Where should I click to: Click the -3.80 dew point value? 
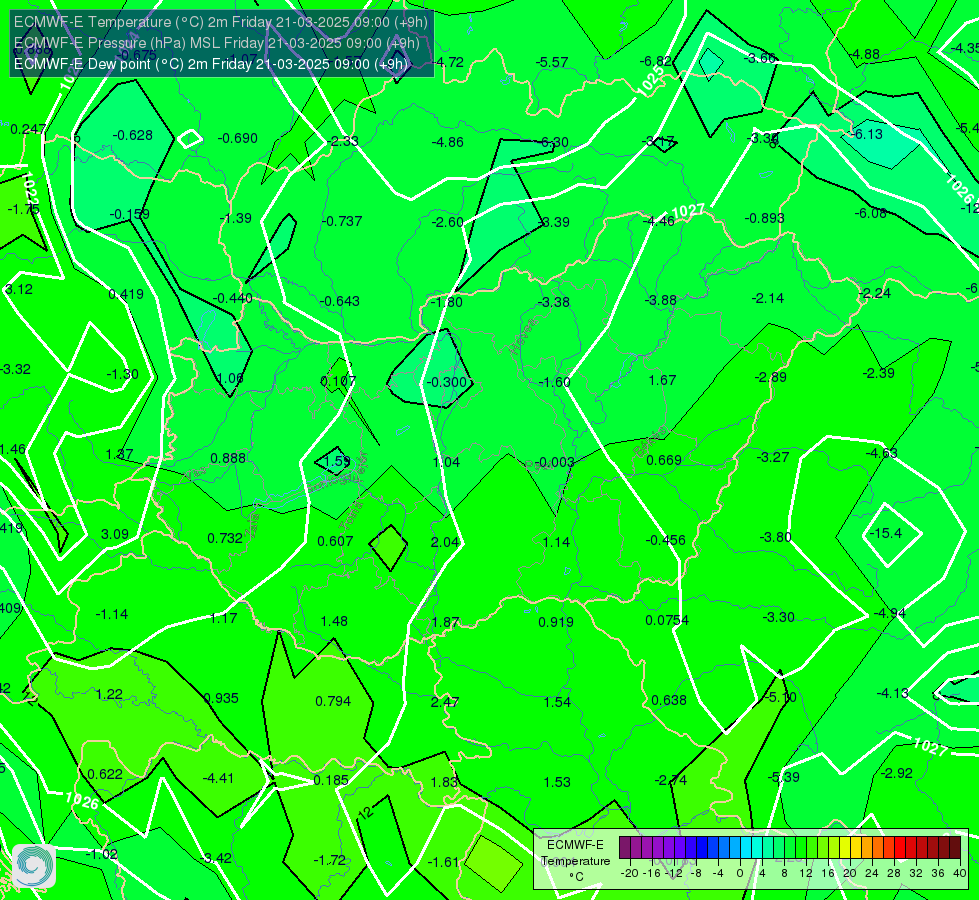[x=775, y=537]
